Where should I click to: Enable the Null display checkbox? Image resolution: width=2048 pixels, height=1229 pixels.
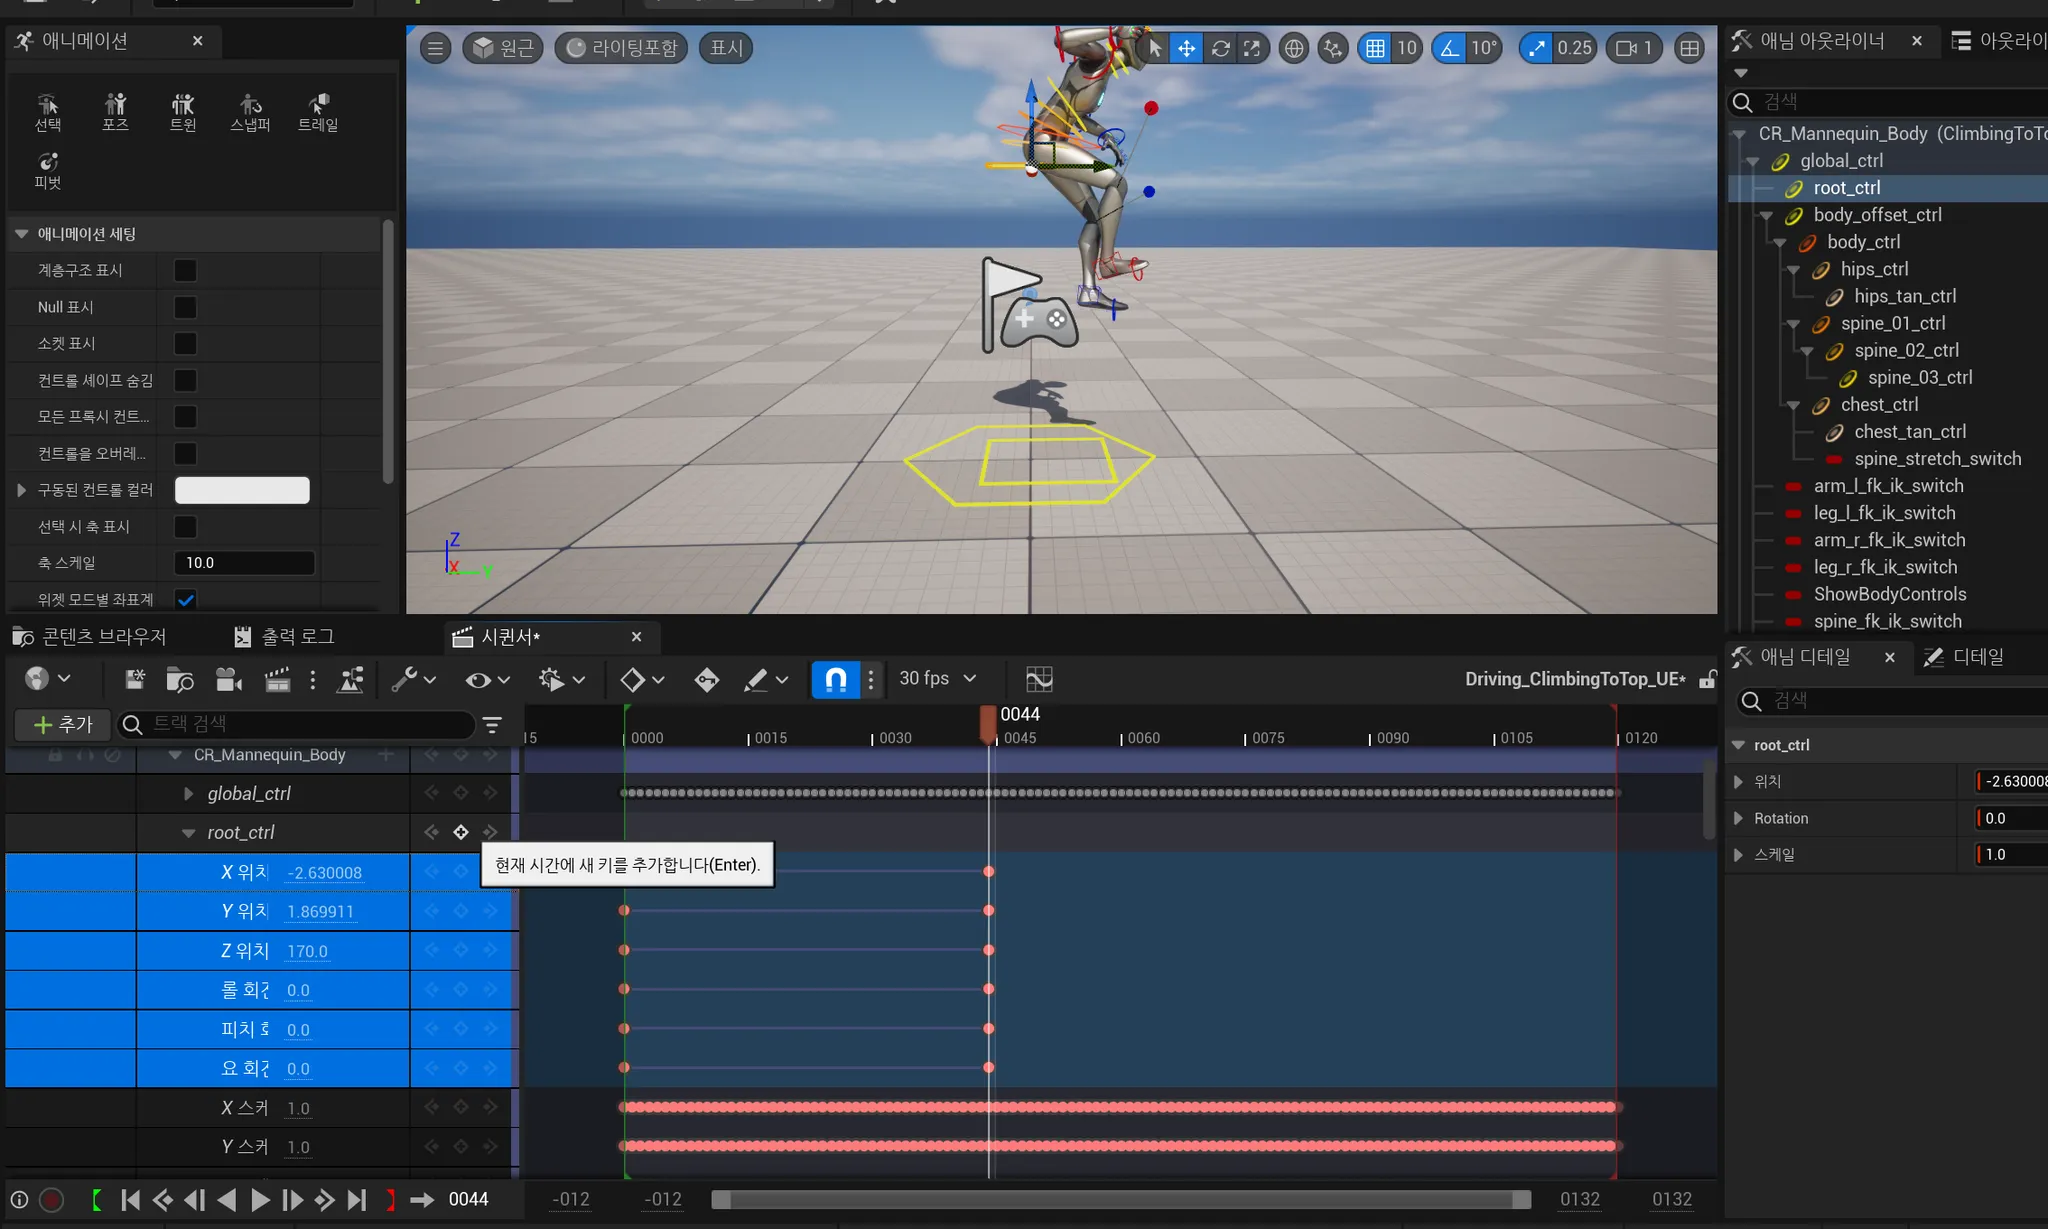(185, 307)
